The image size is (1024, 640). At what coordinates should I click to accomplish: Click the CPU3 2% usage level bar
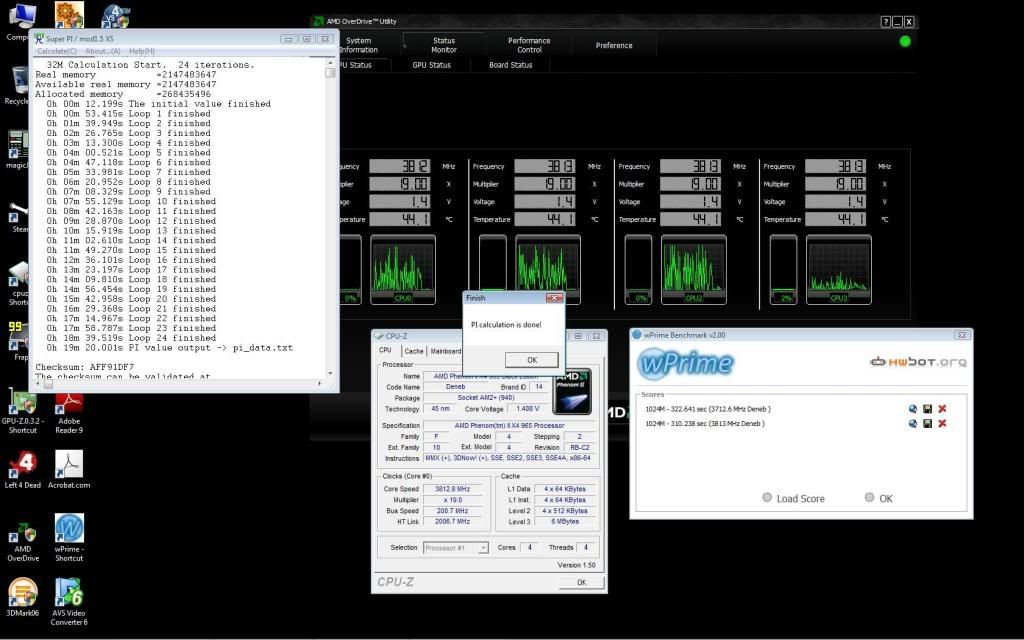pyautogui.click(x=783, y=269)
